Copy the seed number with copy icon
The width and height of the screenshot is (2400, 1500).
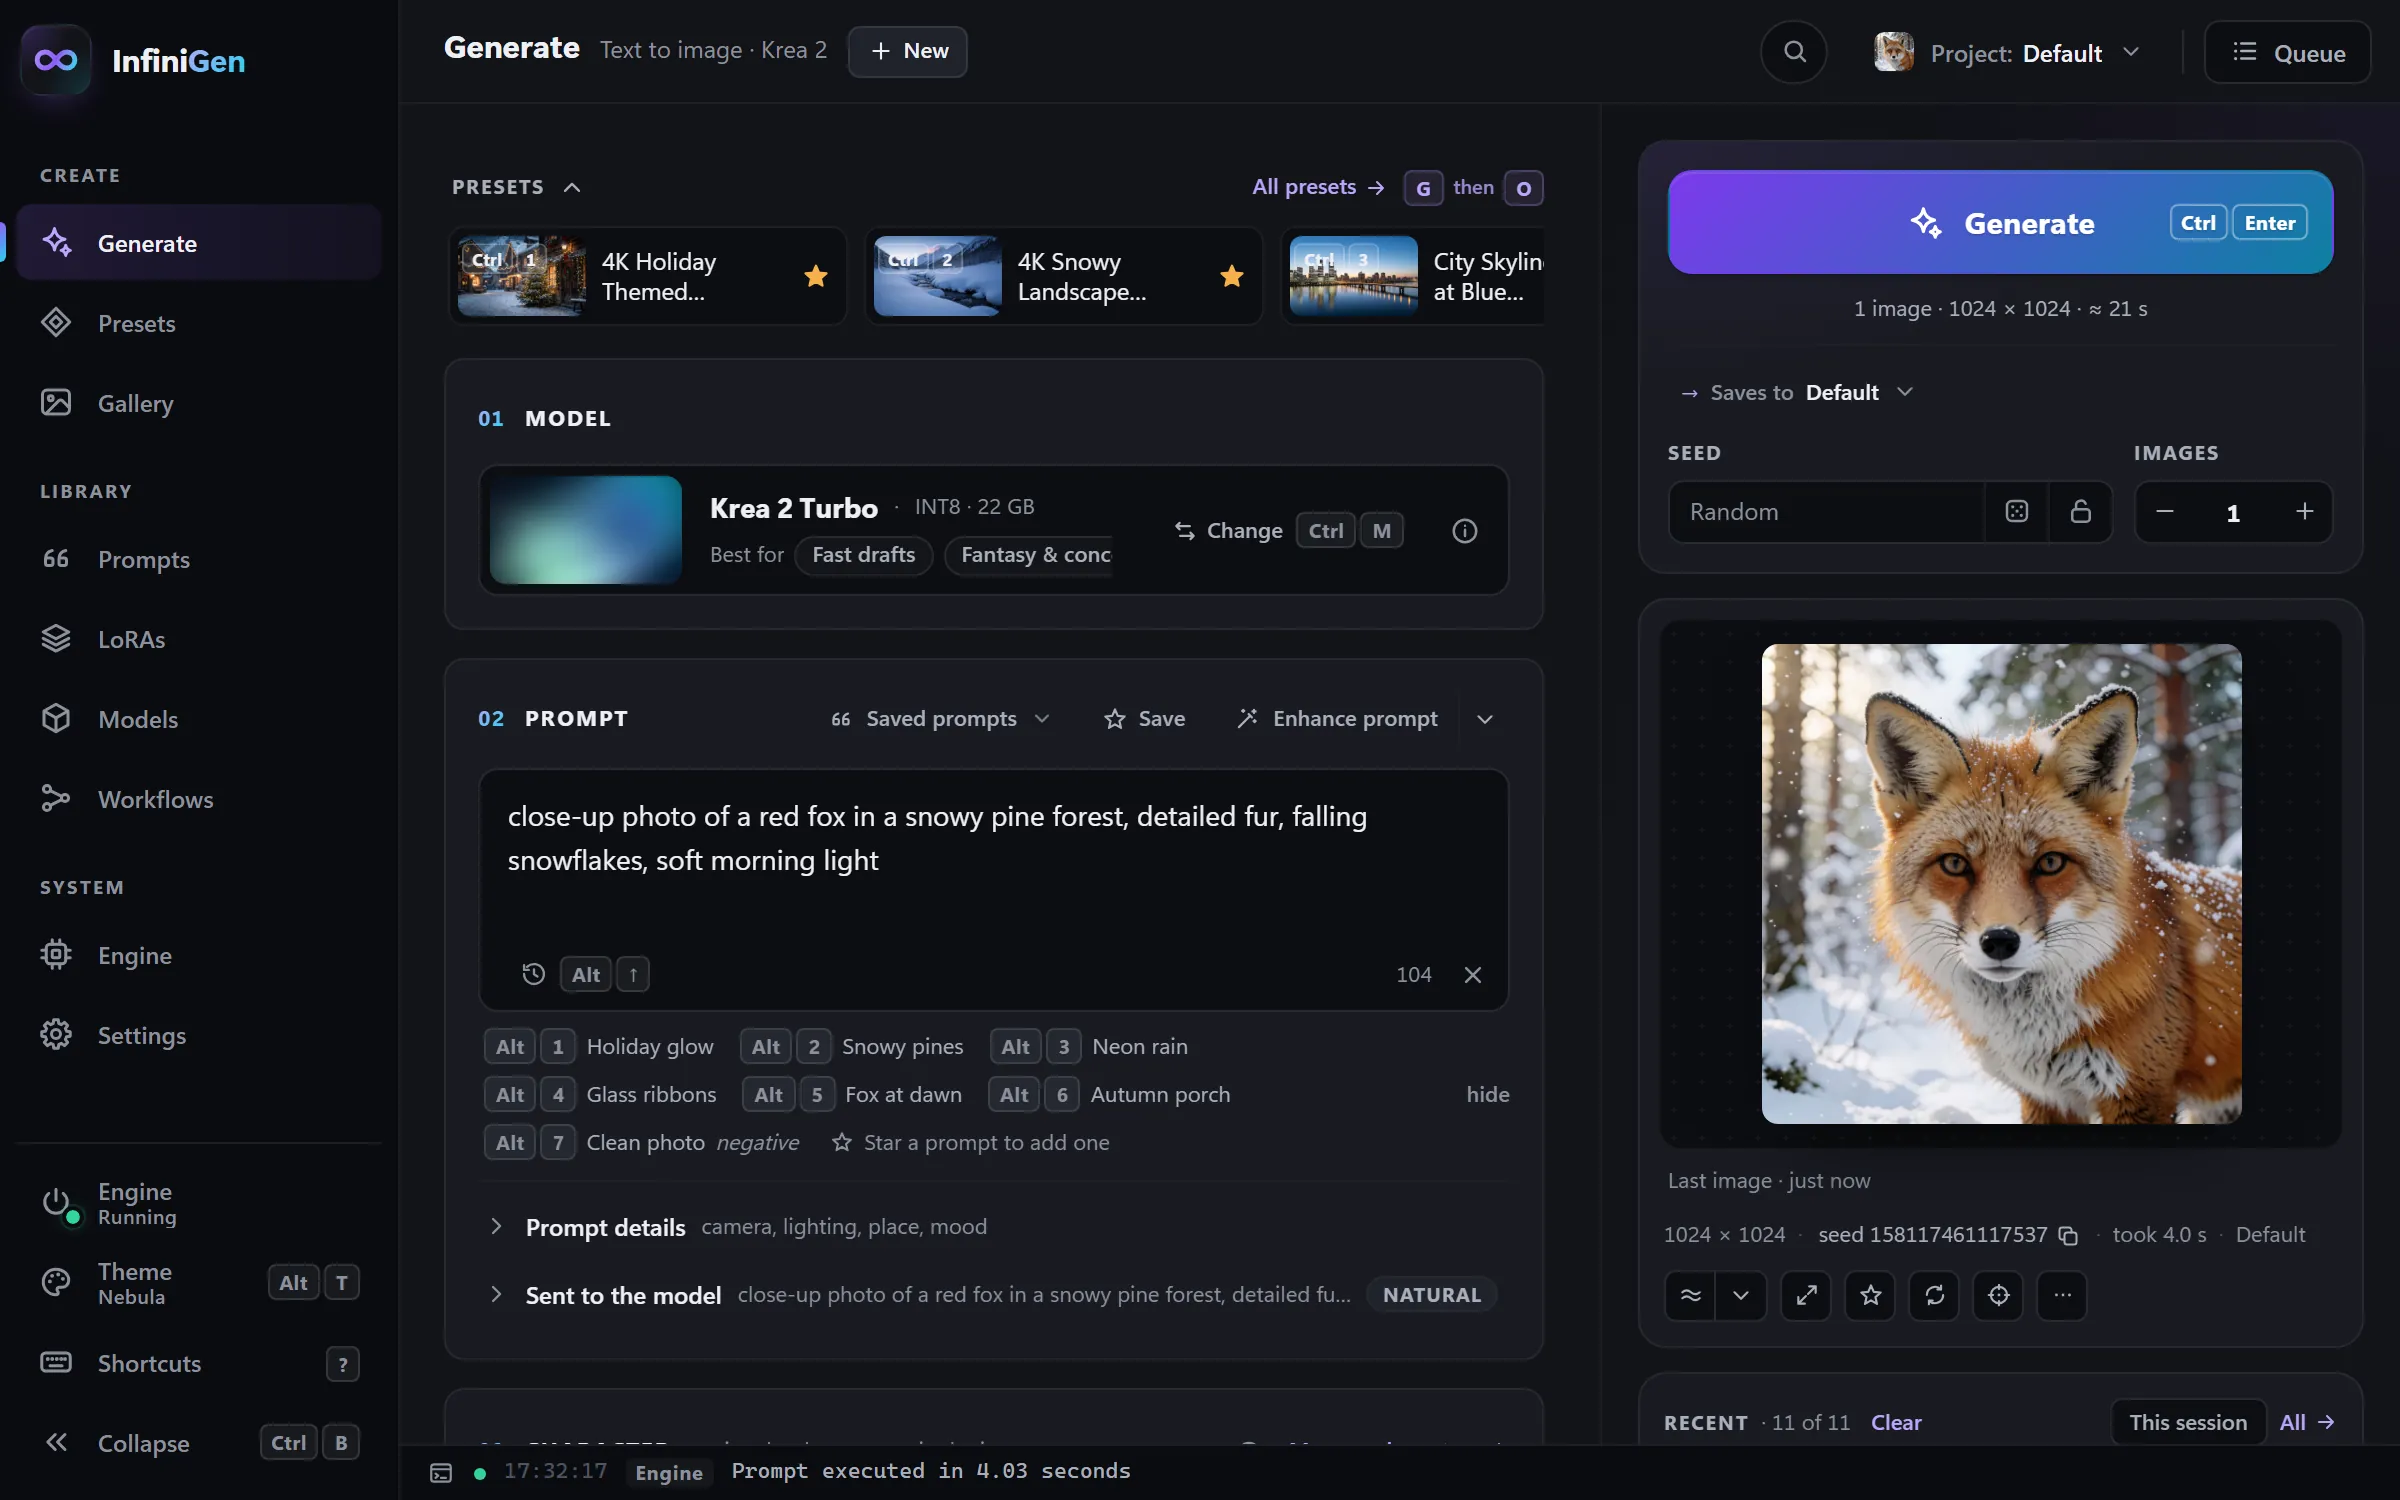coord(2068,1236)
